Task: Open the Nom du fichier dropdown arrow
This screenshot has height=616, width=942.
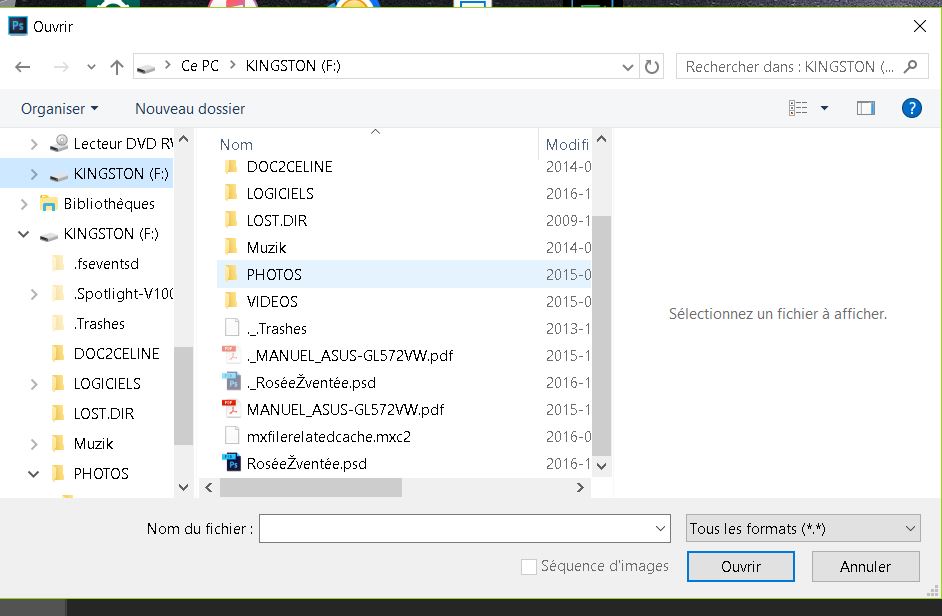Action: point(660,529)
